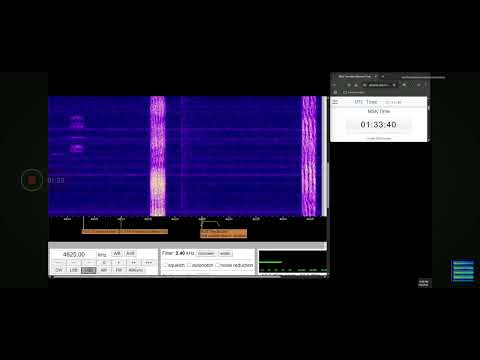The height and width of the screenshot is (360, 480).
Task: Select LSB demodulation mode
Action: 73,270
